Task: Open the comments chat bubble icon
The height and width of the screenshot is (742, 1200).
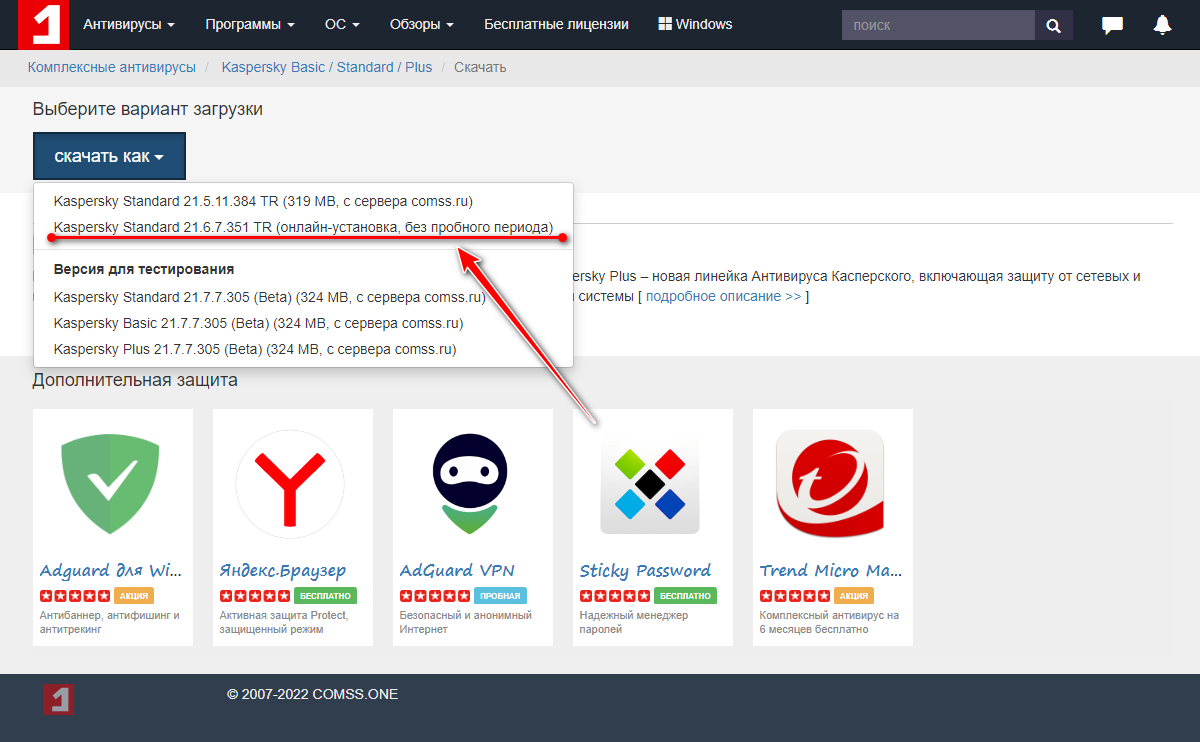Action: [x=1112, y=25]
